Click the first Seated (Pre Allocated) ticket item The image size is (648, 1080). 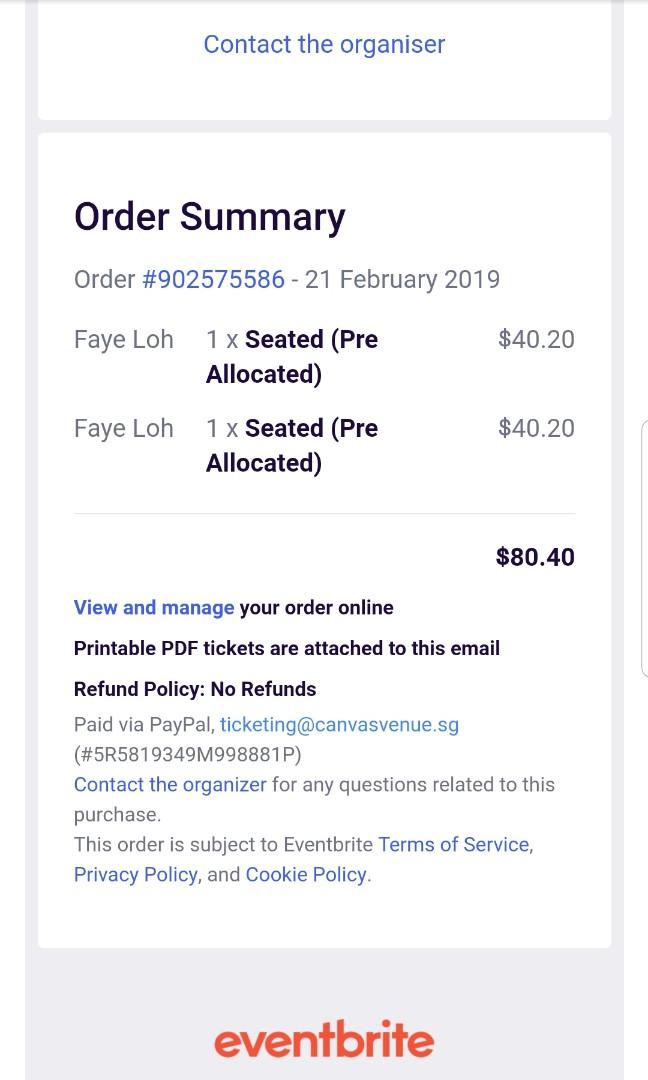click(292, 357)
